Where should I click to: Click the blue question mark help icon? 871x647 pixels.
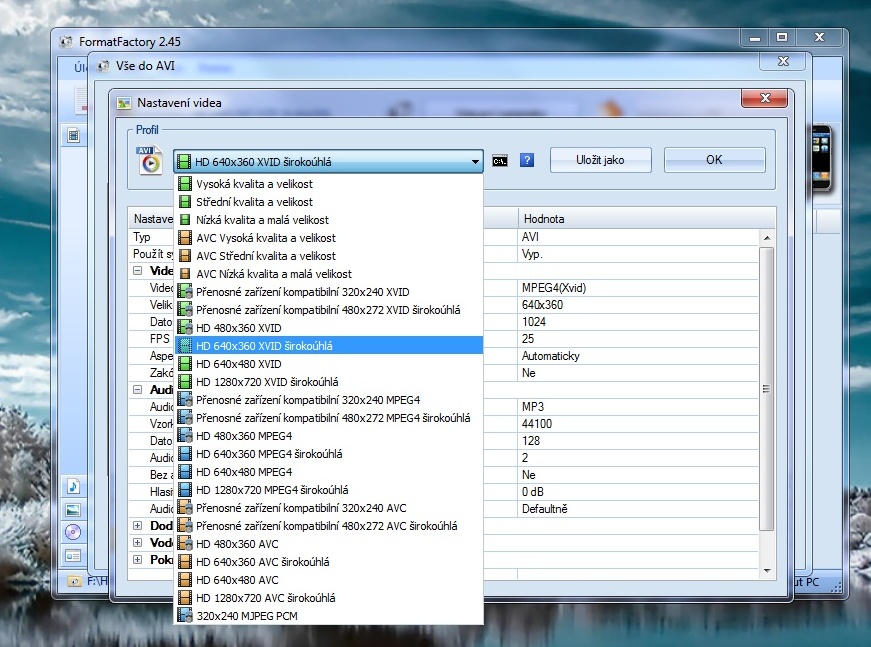[527, 160]
